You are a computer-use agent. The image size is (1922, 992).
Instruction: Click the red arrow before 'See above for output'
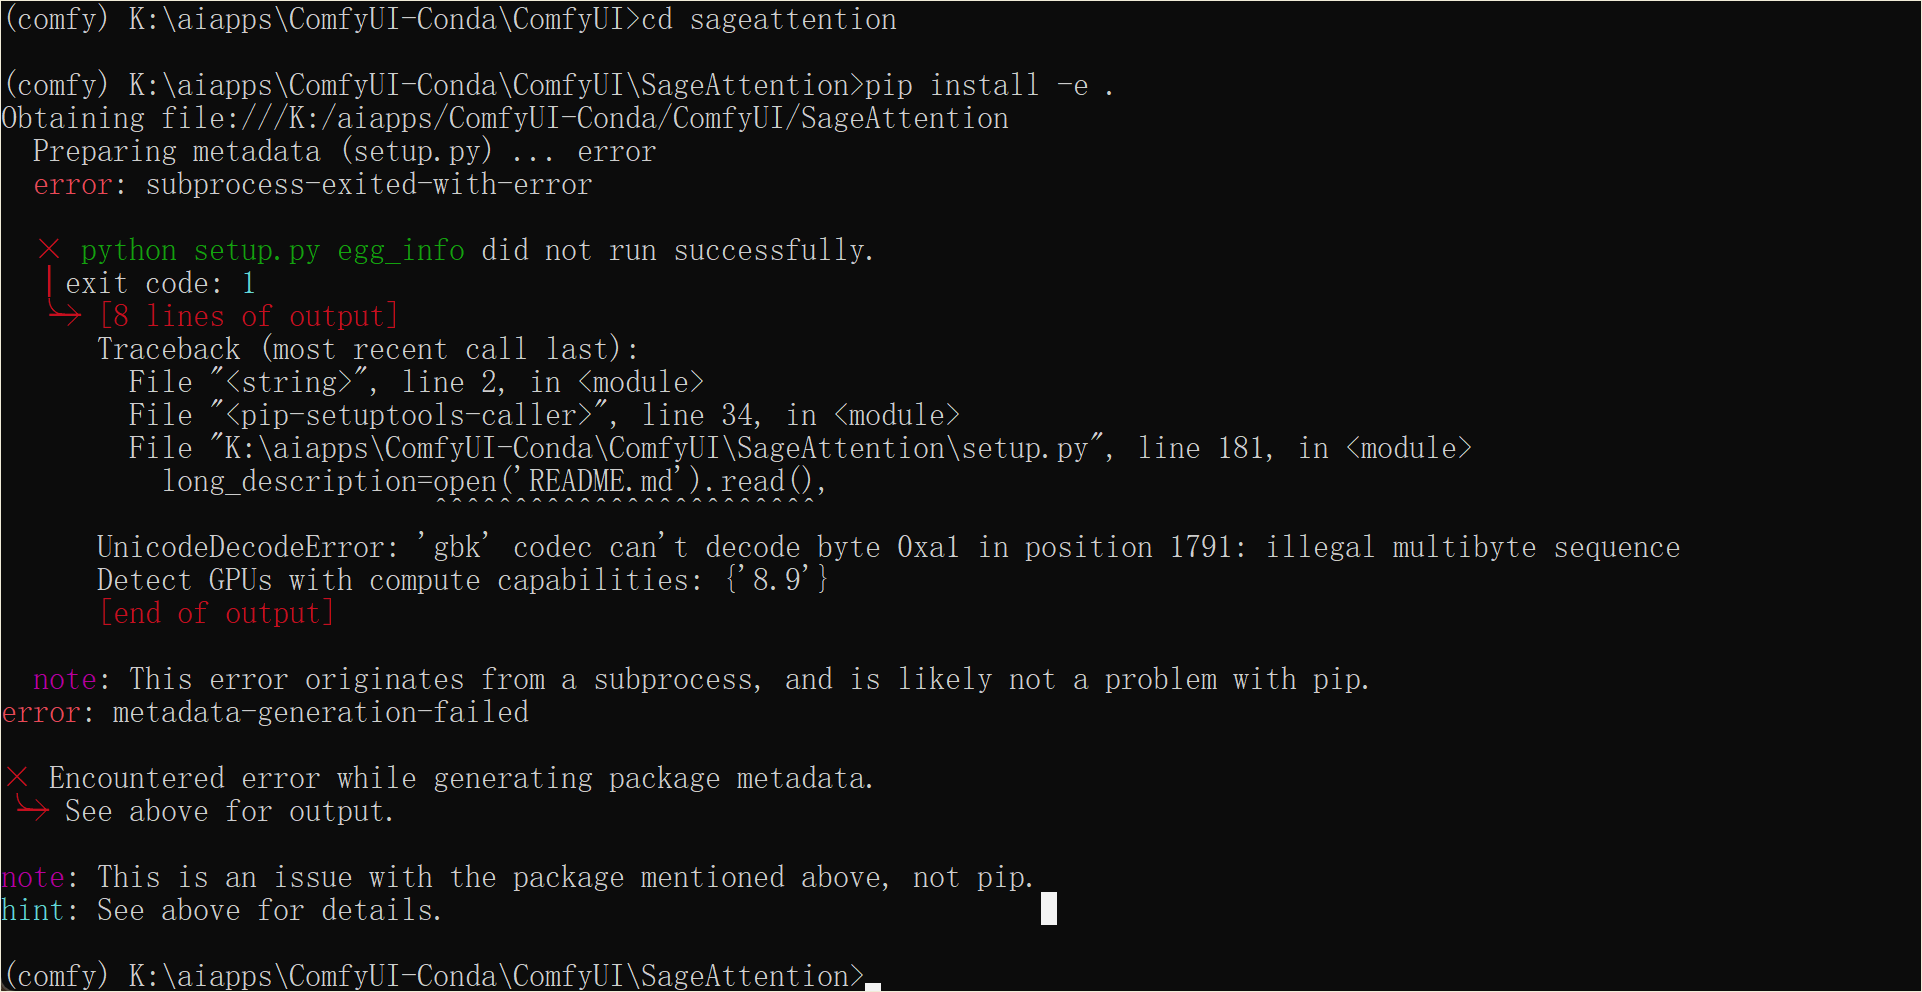pos(33,809)
